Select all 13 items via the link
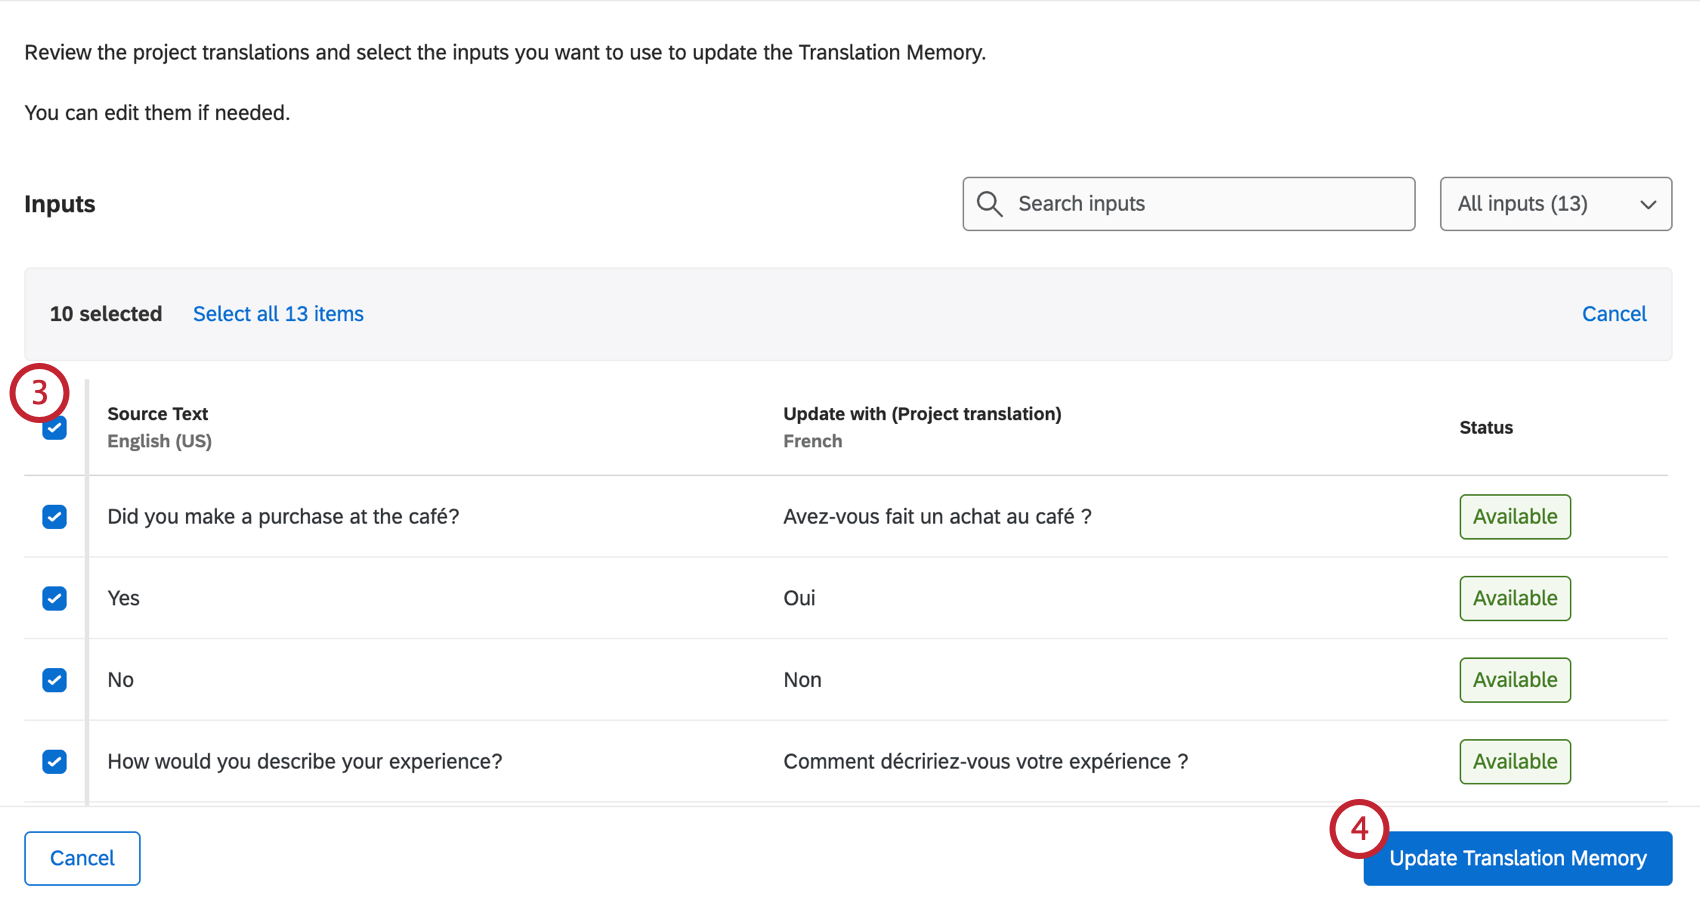This screenshot has width=1700, height=898. coord(277,313)
